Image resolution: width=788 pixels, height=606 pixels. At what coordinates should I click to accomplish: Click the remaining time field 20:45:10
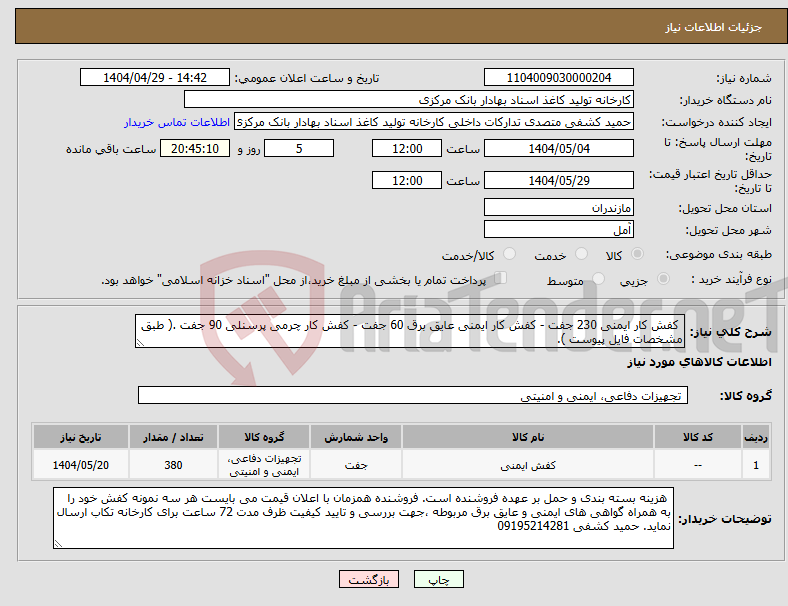tap(195, 149)
